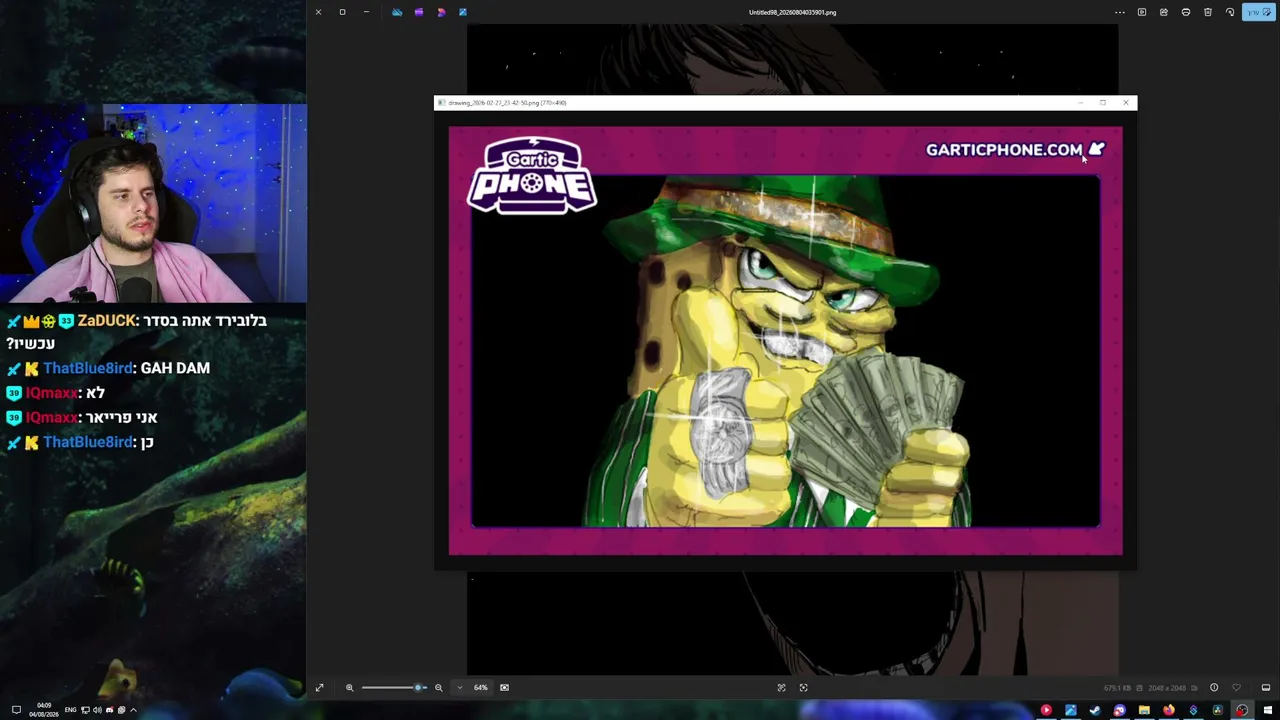Open OBS Studio from the taskbar
1280x720 pixels.
click(x=1242, y=710)
